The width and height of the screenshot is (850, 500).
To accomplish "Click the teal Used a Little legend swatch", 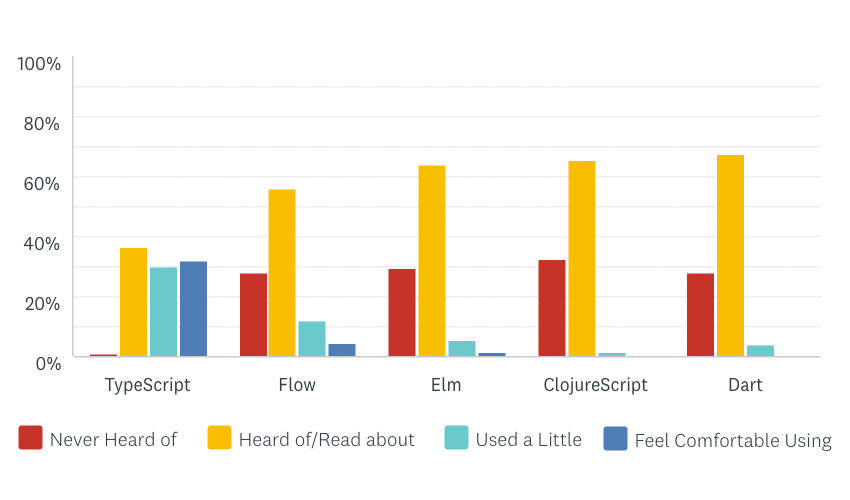I will (456, 438).
